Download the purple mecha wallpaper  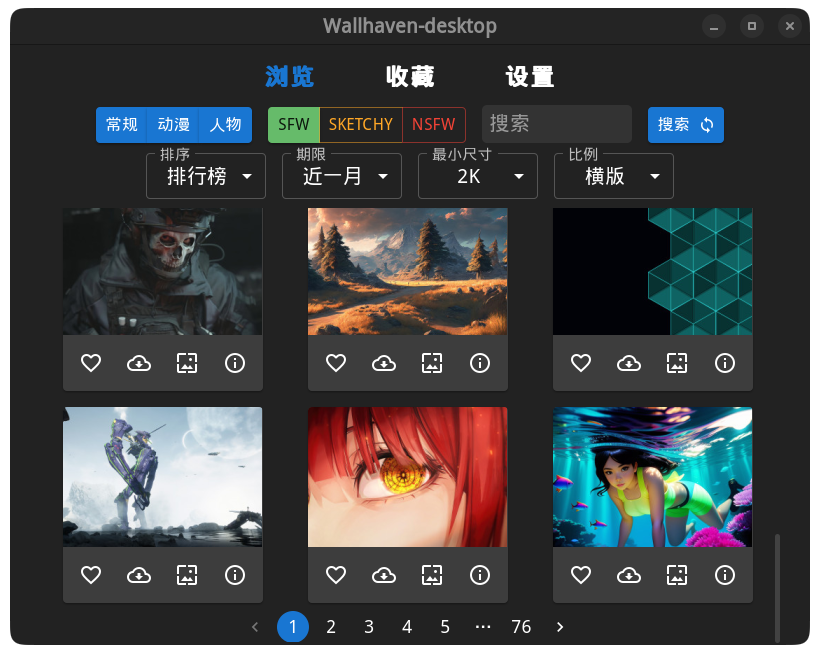pos(139,575)
